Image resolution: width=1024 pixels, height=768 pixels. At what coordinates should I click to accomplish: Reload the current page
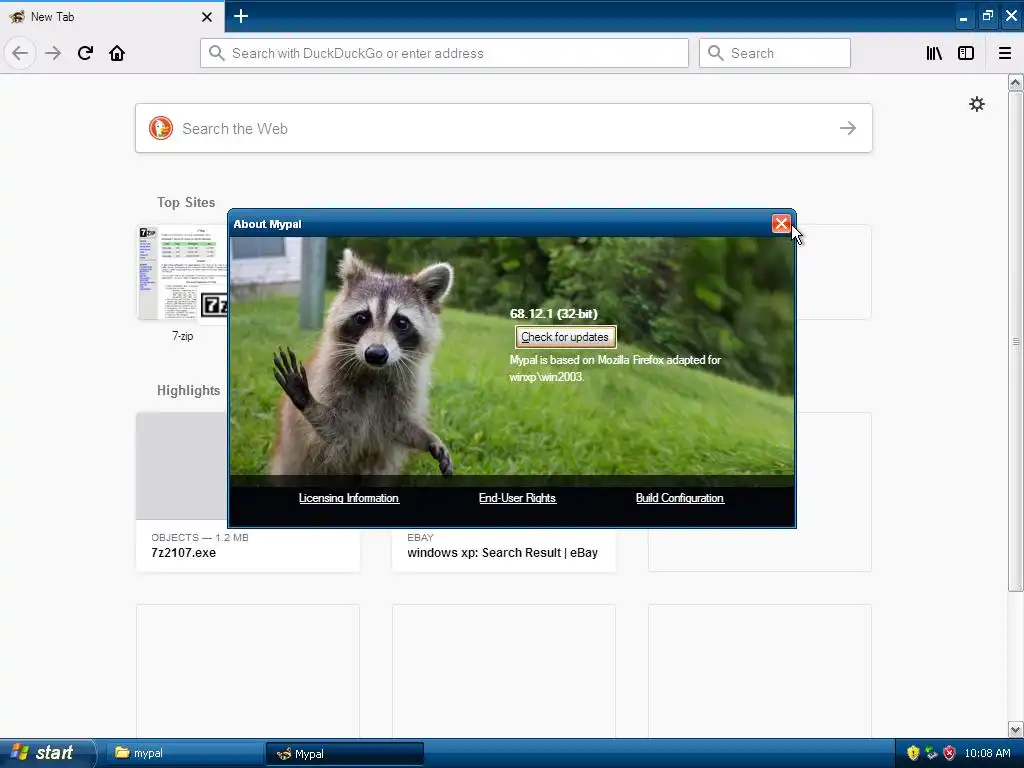(x=85, y=53)
